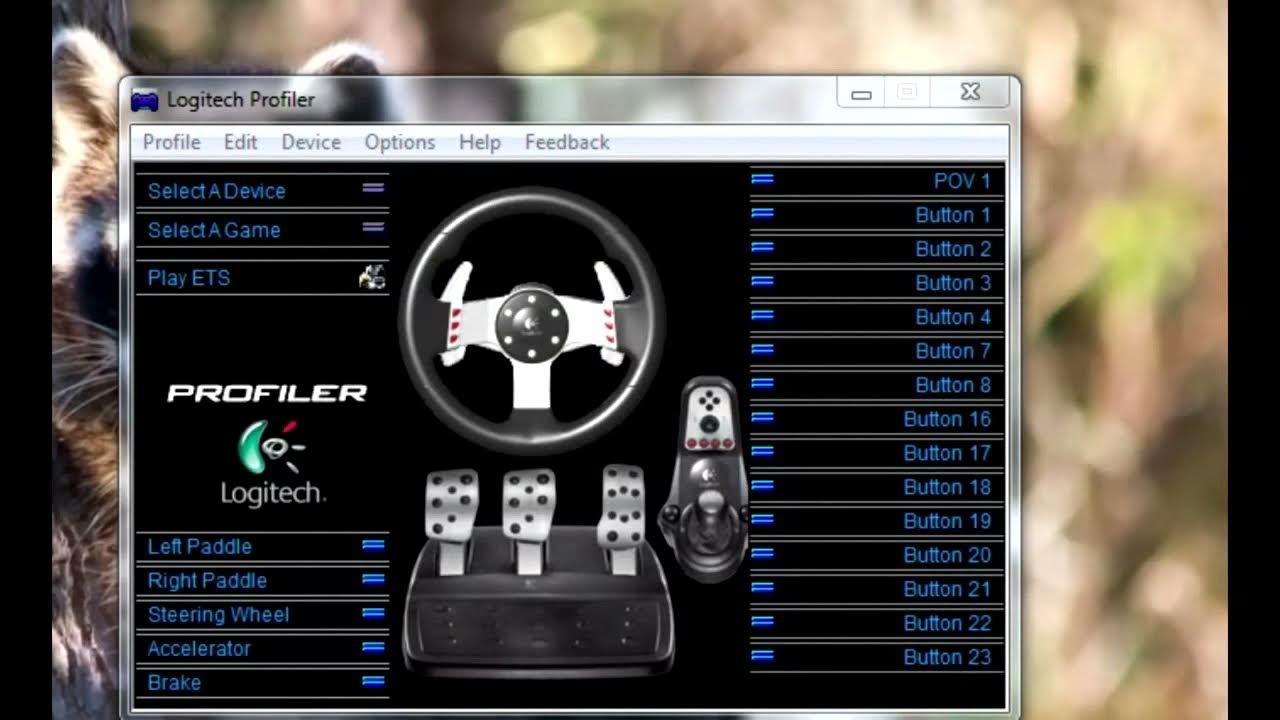
Task: Open the Help menu
Action: tap(479, 142)
